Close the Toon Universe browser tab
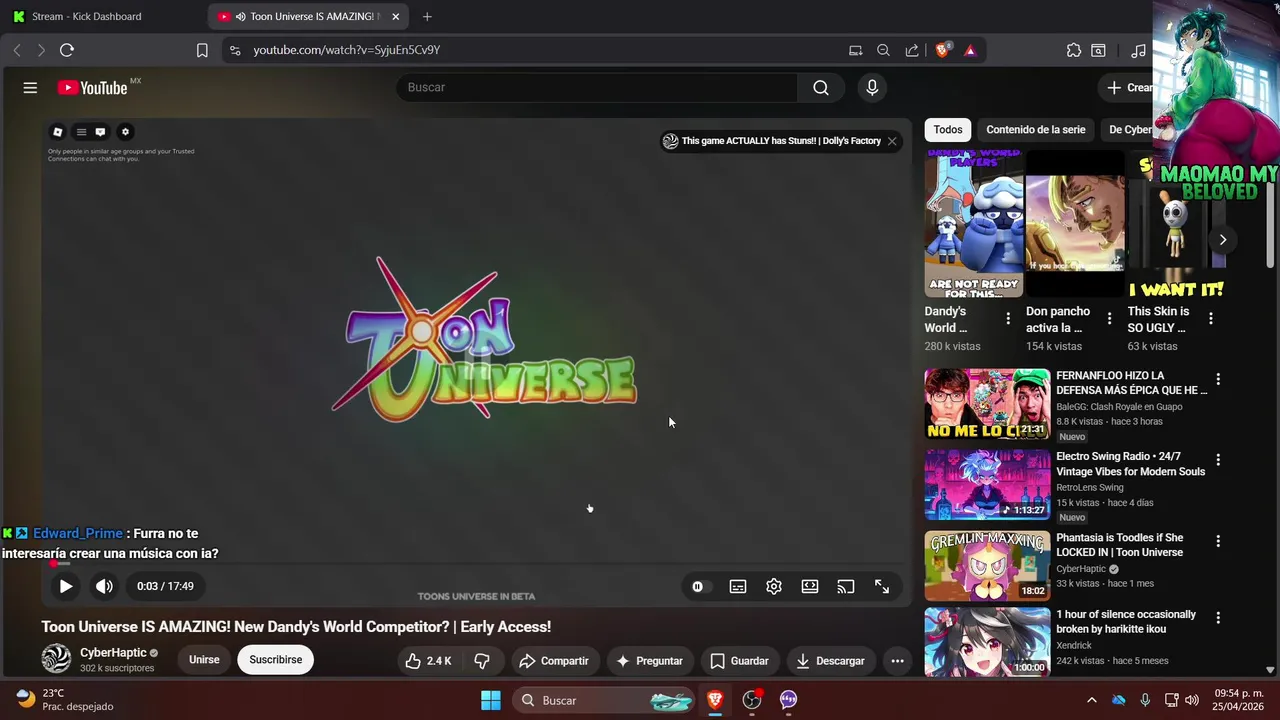 coord(395,17)
